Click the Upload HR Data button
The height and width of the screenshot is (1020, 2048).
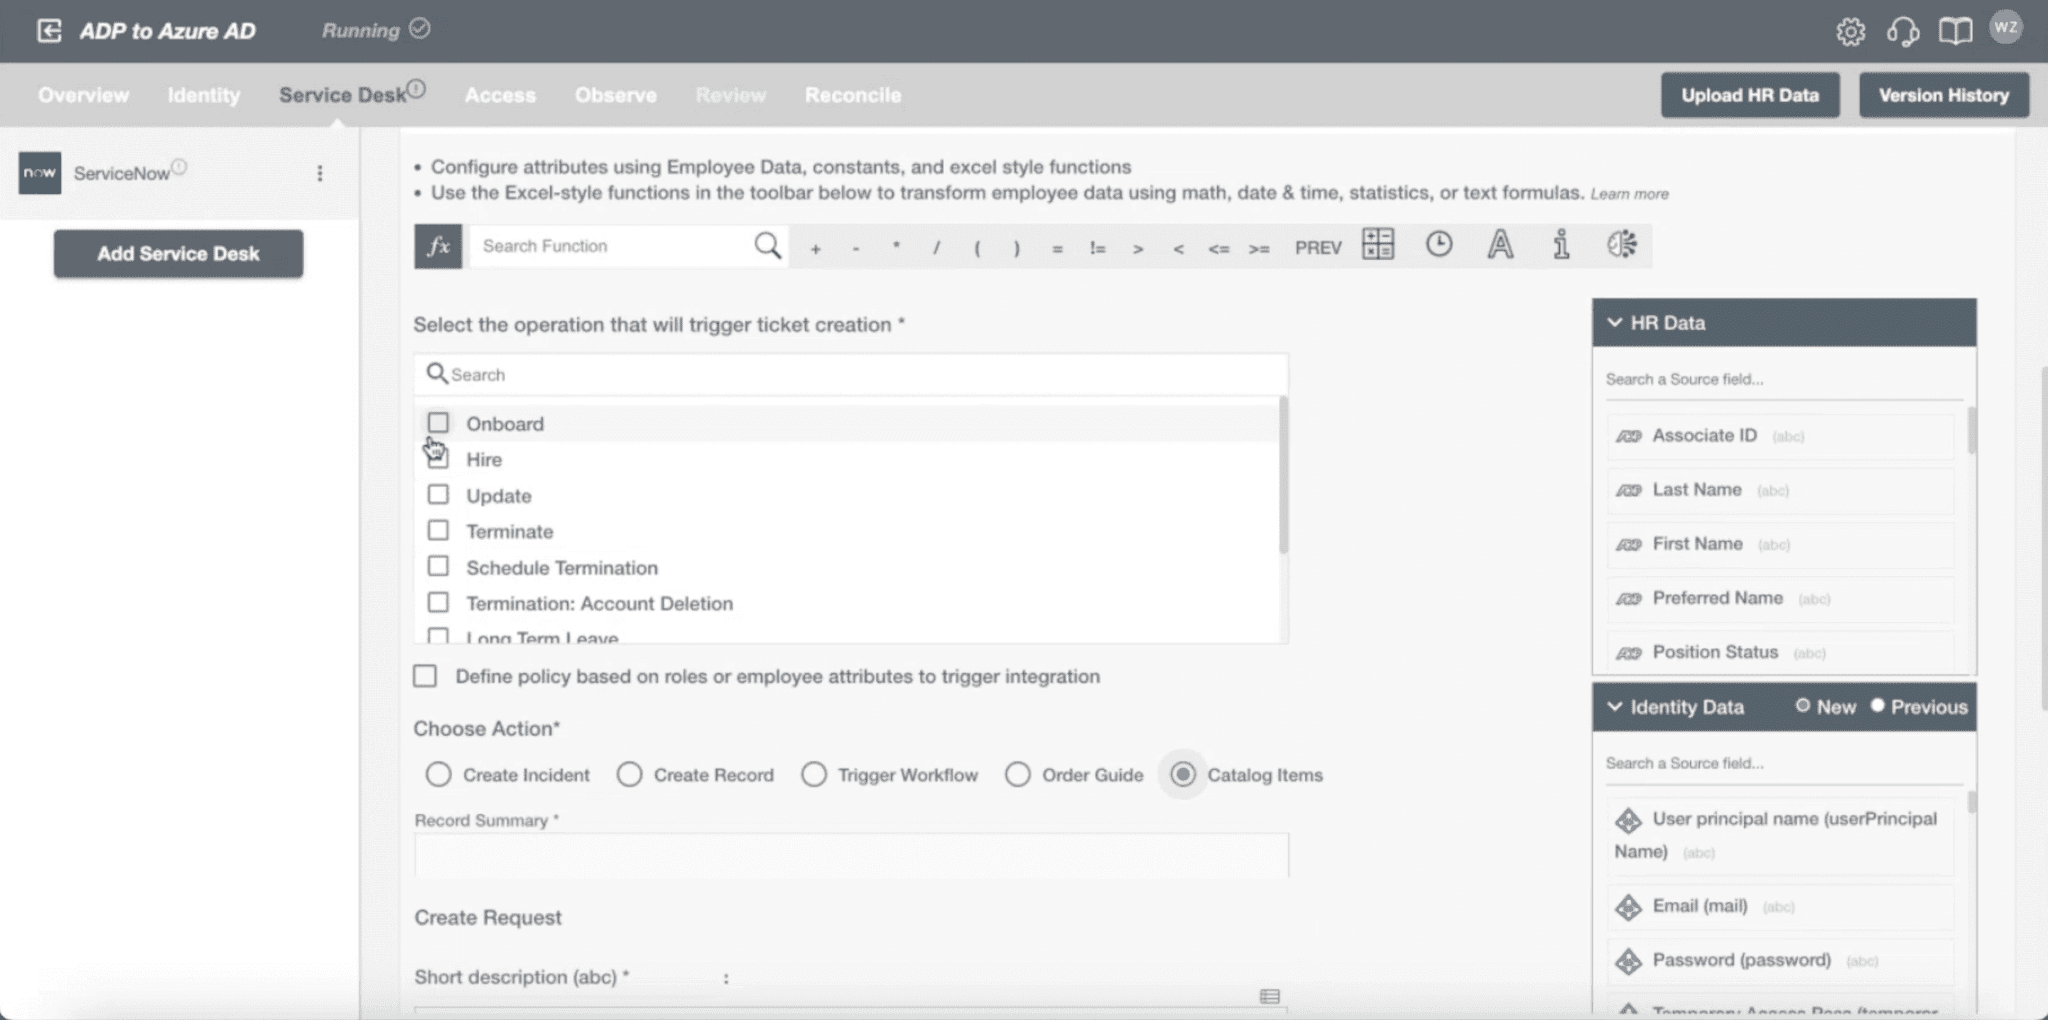pyautogui.click(x=1750, y=95)
